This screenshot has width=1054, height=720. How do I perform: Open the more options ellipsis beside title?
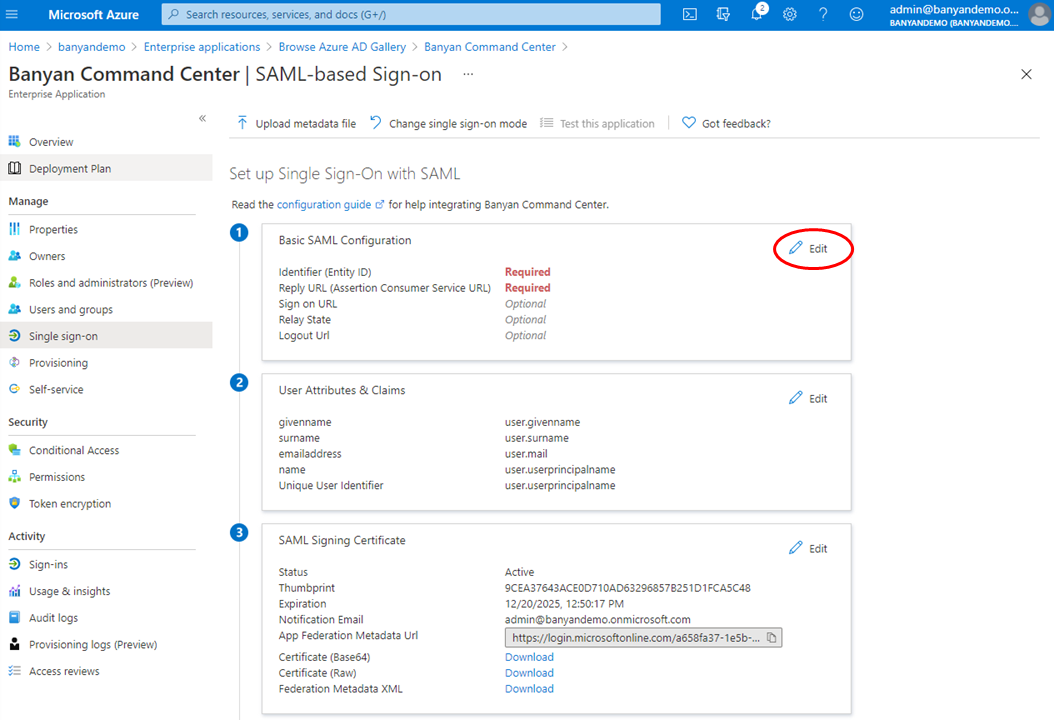tap(468, 75)
